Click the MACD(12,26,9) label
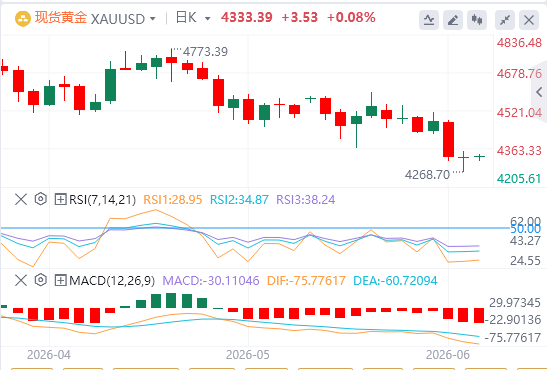Screen dimensions: 547x370 coord(112,280)
